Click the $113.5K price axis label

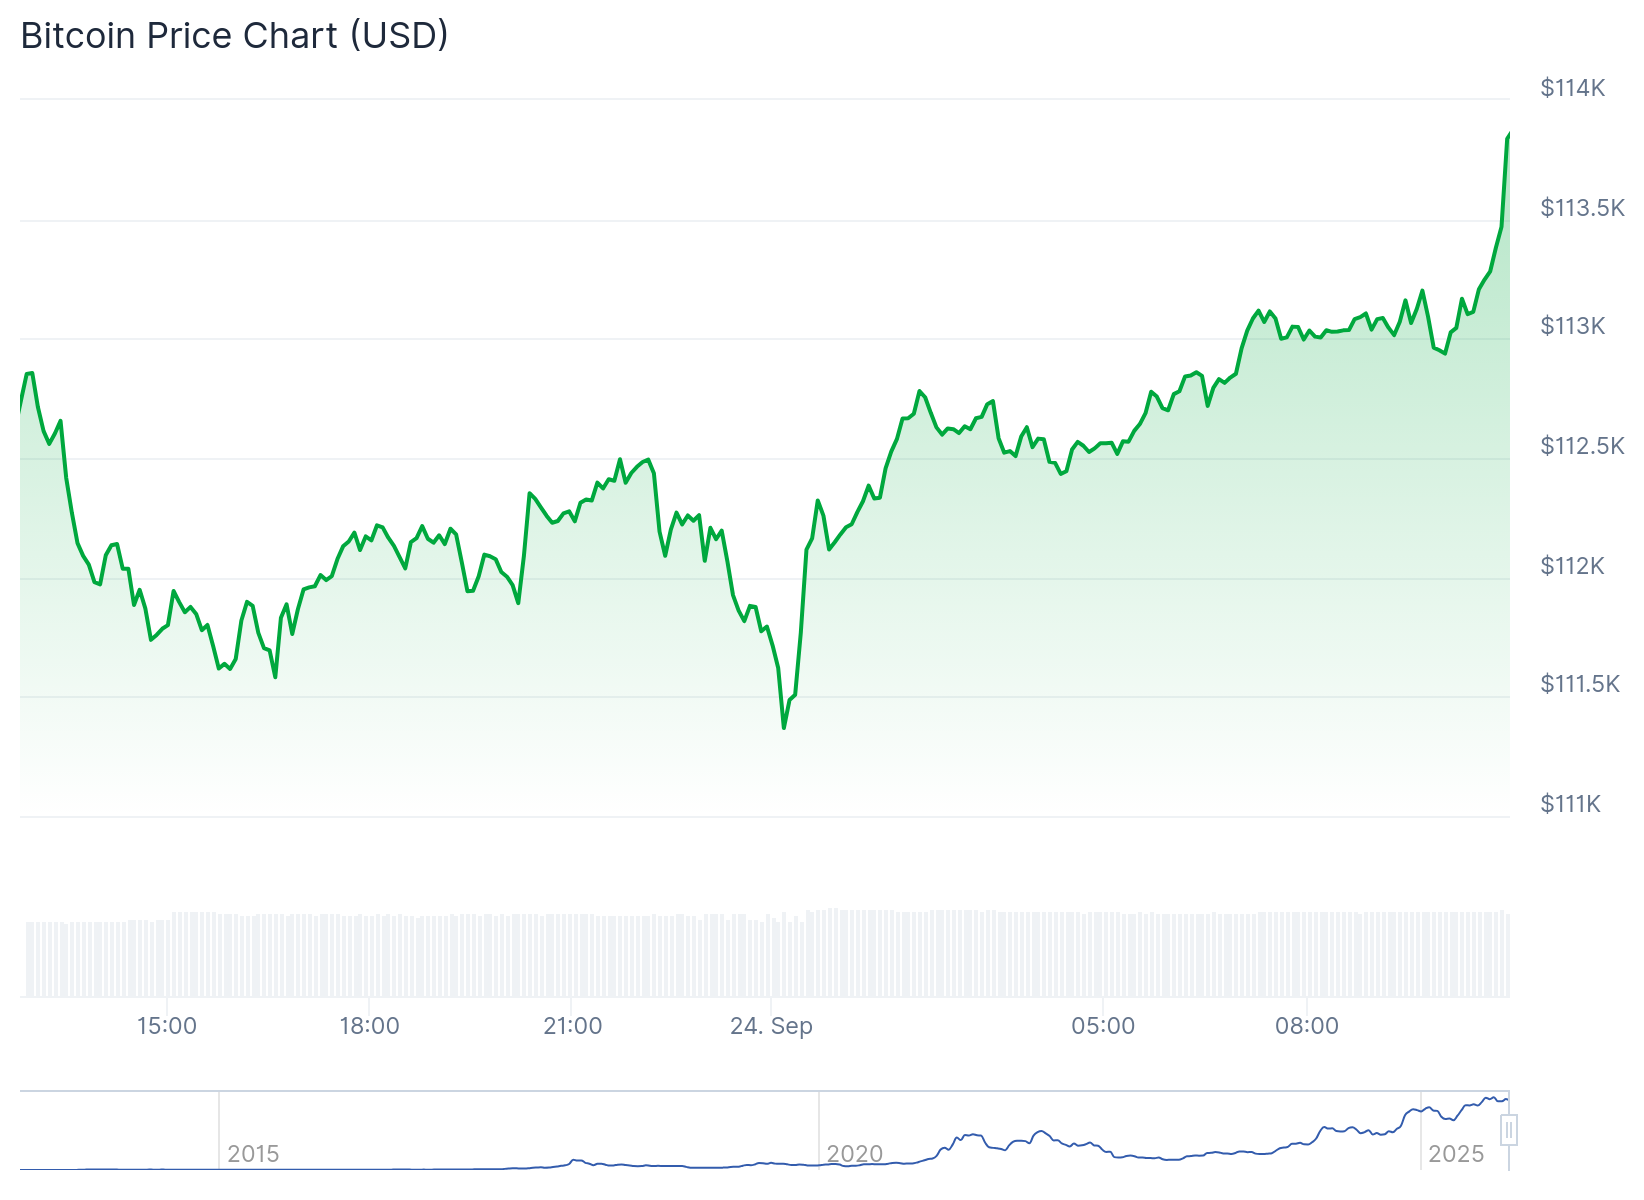1582,208
